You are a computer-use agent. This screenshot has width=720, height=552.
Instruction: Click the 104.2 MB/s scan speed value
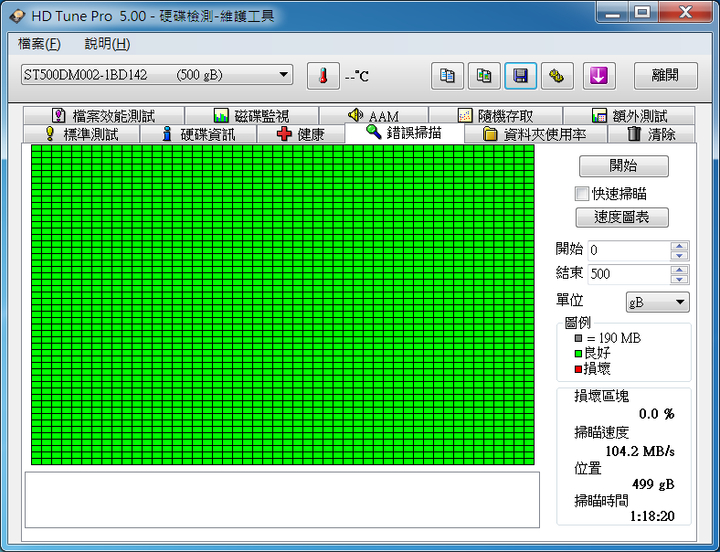(640, 451)
